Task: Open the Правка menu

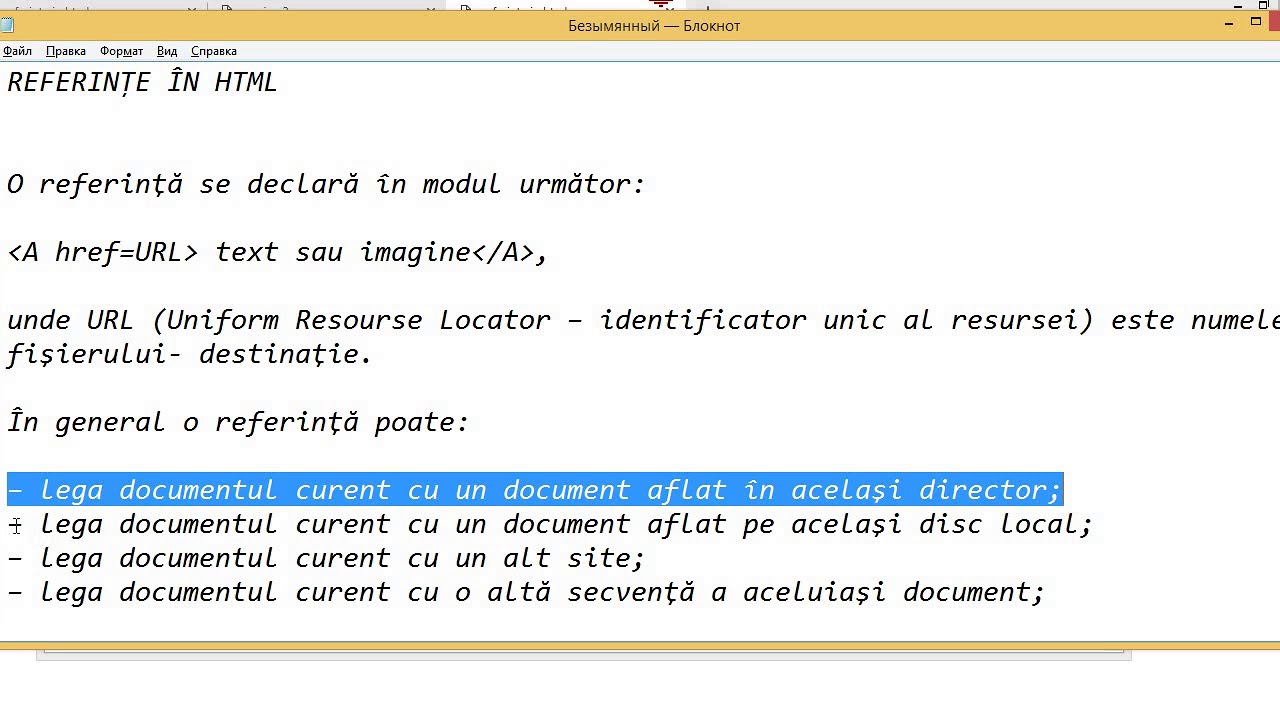Action: pos(66,51)
